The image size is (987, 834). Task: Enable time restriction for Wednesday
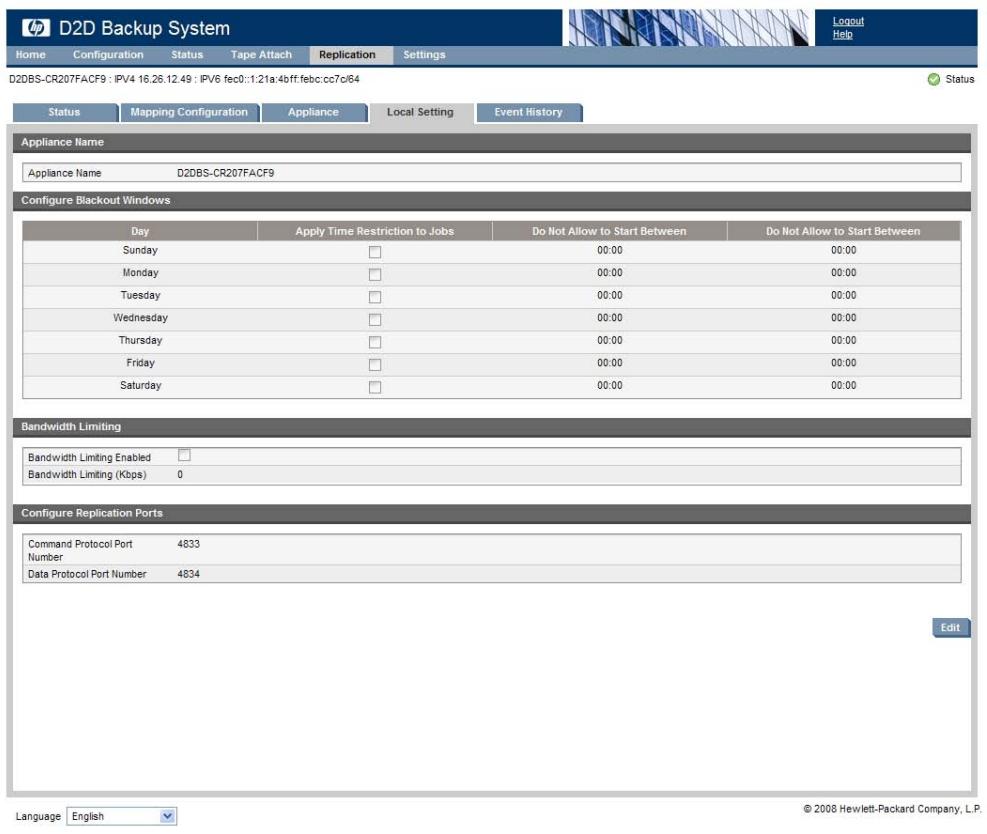375,320
